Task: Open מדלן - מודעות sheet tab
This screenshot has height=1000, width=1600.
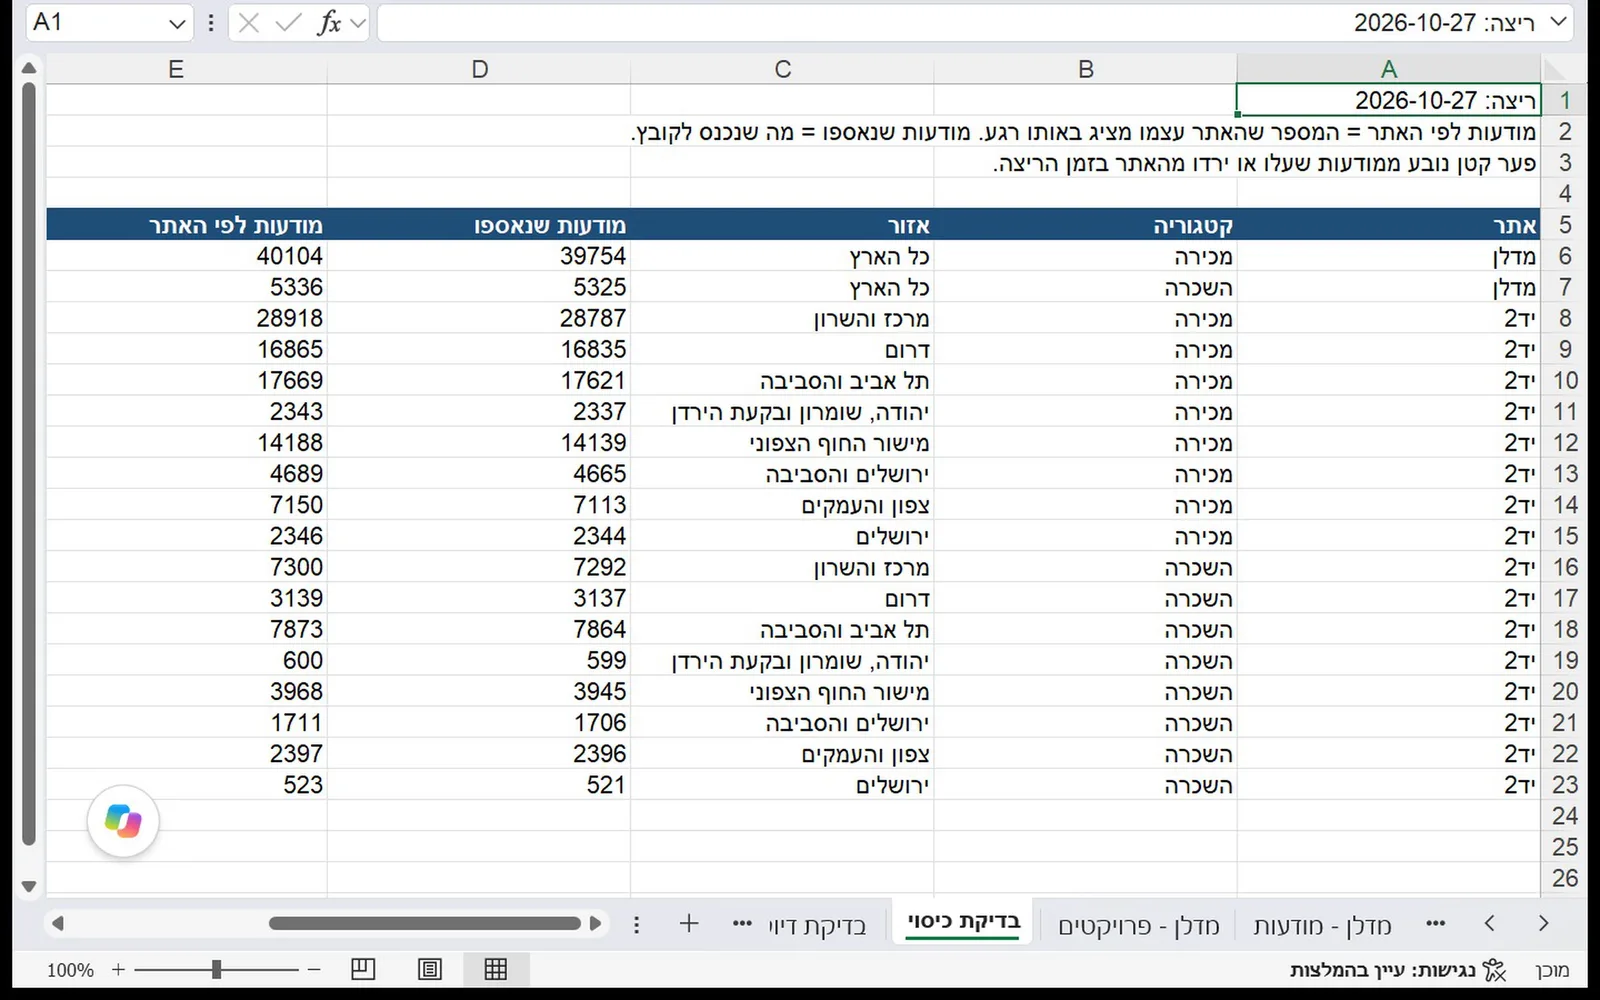Action: click(x=1323, y=926)
